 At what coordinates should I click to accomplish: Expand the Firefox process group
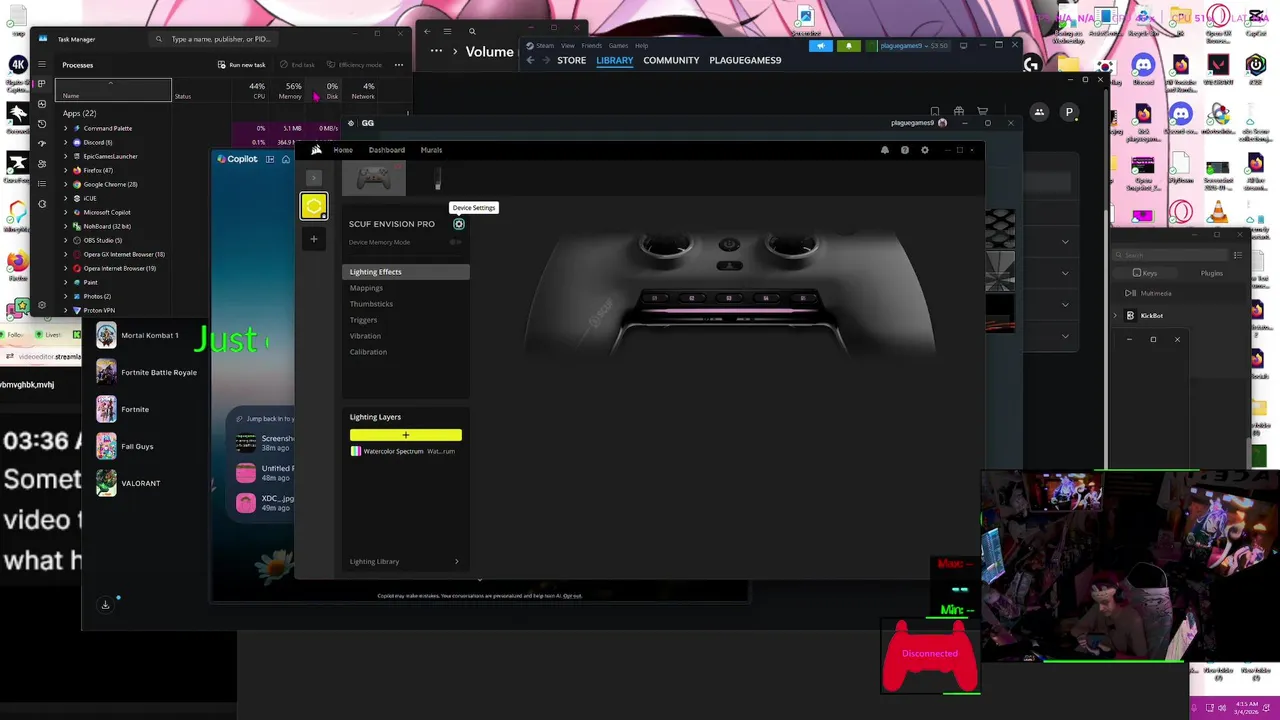66,170
